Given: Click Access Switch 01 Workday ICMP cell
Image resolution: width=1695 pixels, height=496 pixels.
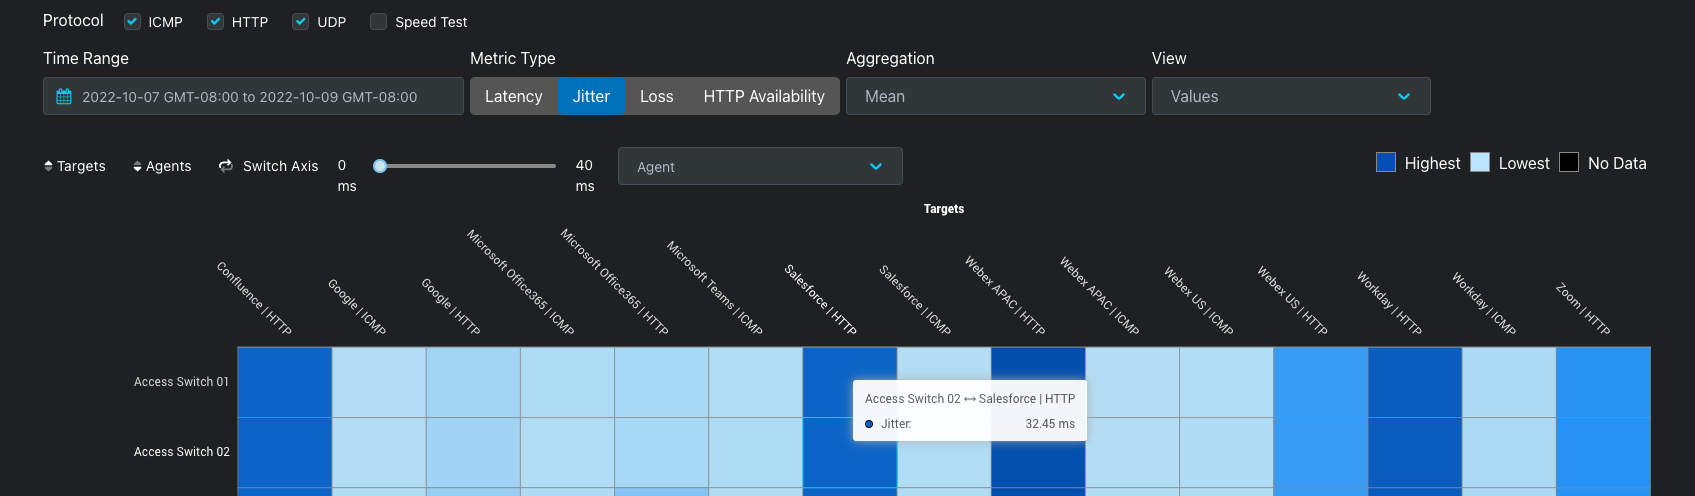Looking at the screenshot, I should point(1509,382).
